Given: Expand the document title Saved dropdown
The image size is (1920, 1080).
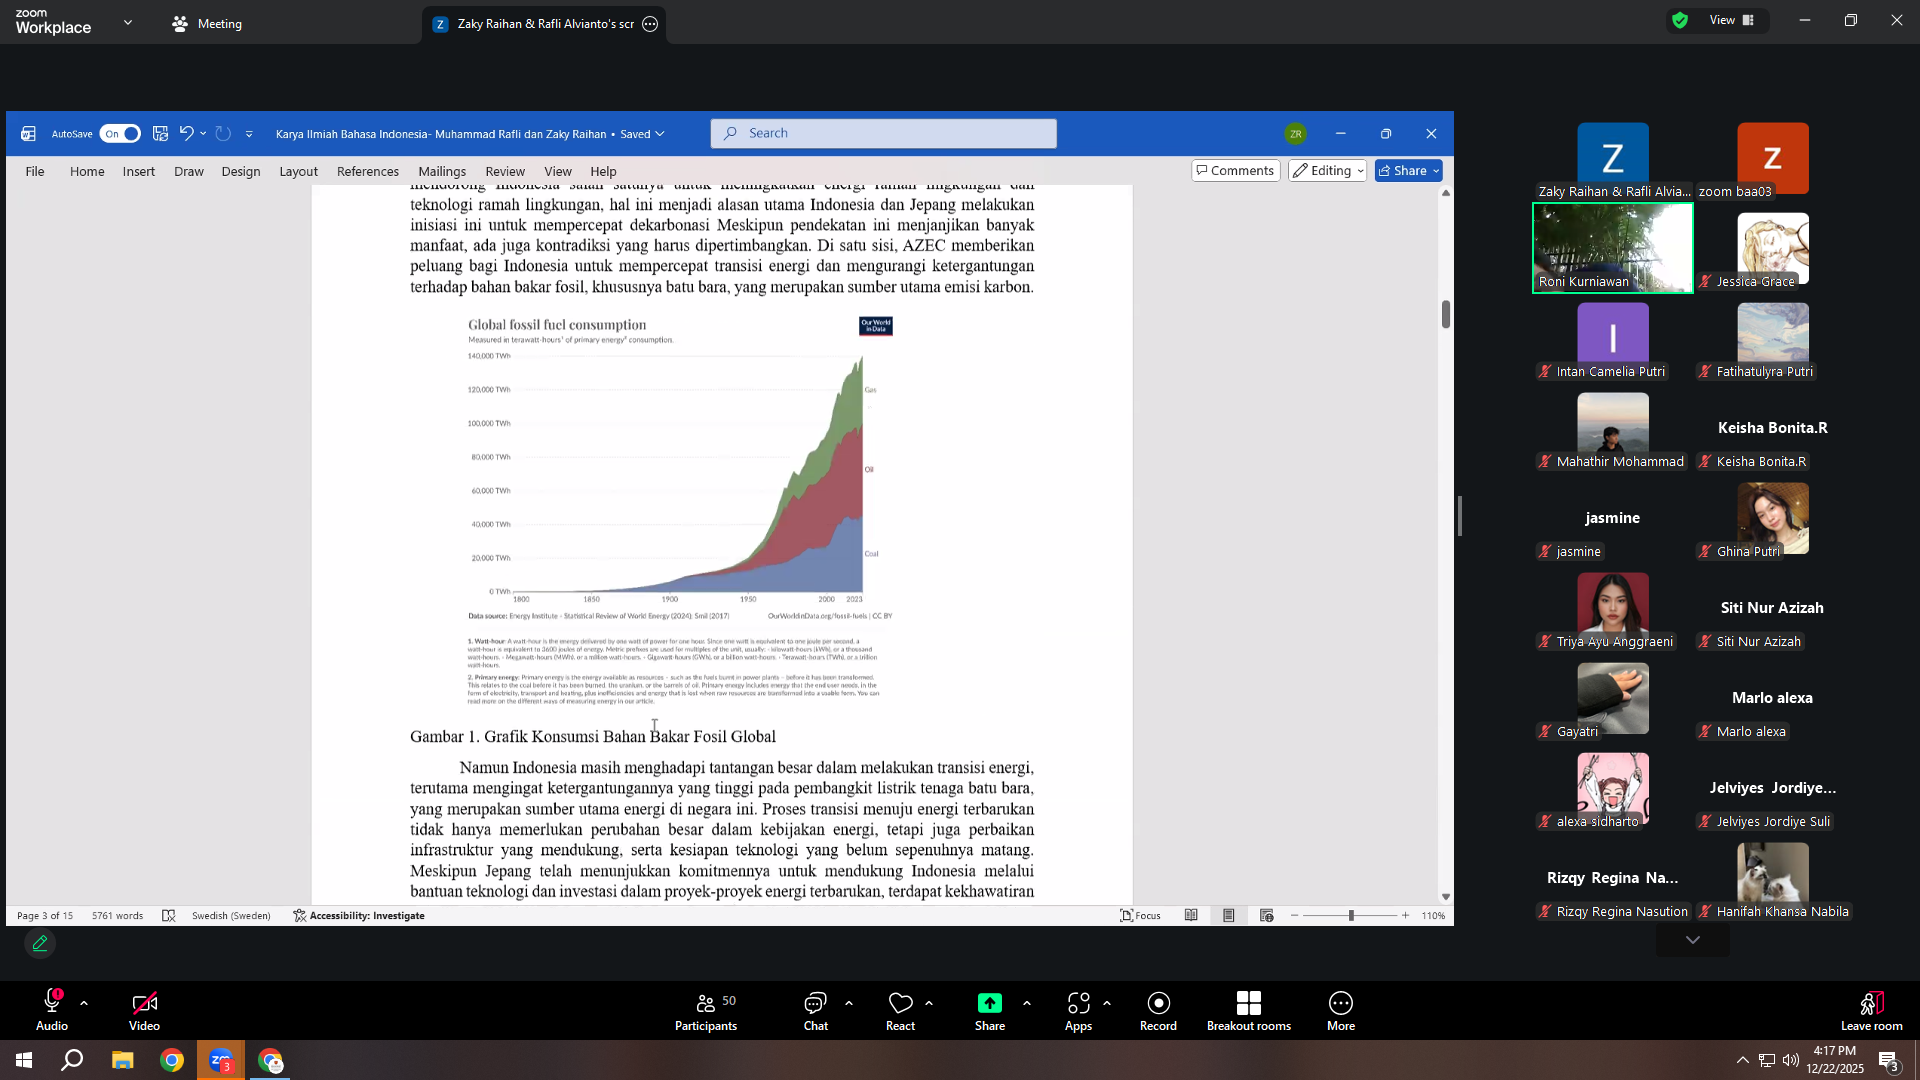Looking at the screenshot, I should click(x=659, y=134).
